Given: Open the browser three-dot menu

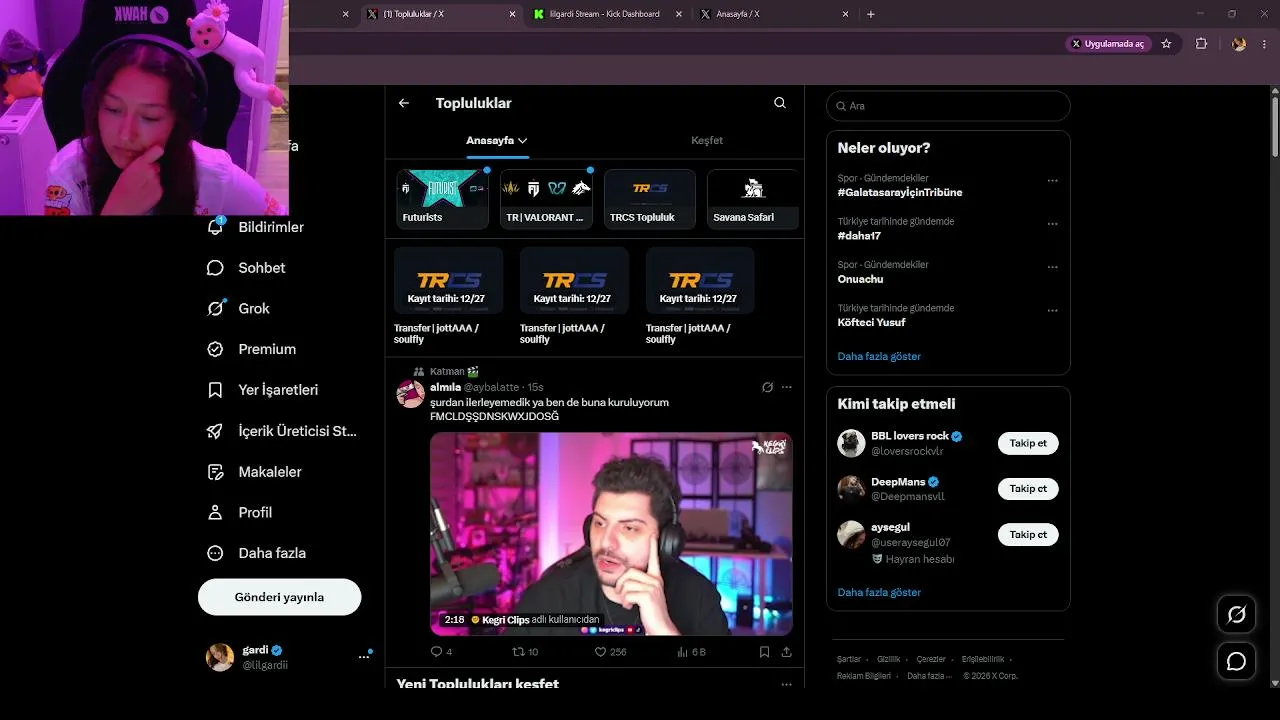Looking at the screenshot, I should (x=1265, y=44).
